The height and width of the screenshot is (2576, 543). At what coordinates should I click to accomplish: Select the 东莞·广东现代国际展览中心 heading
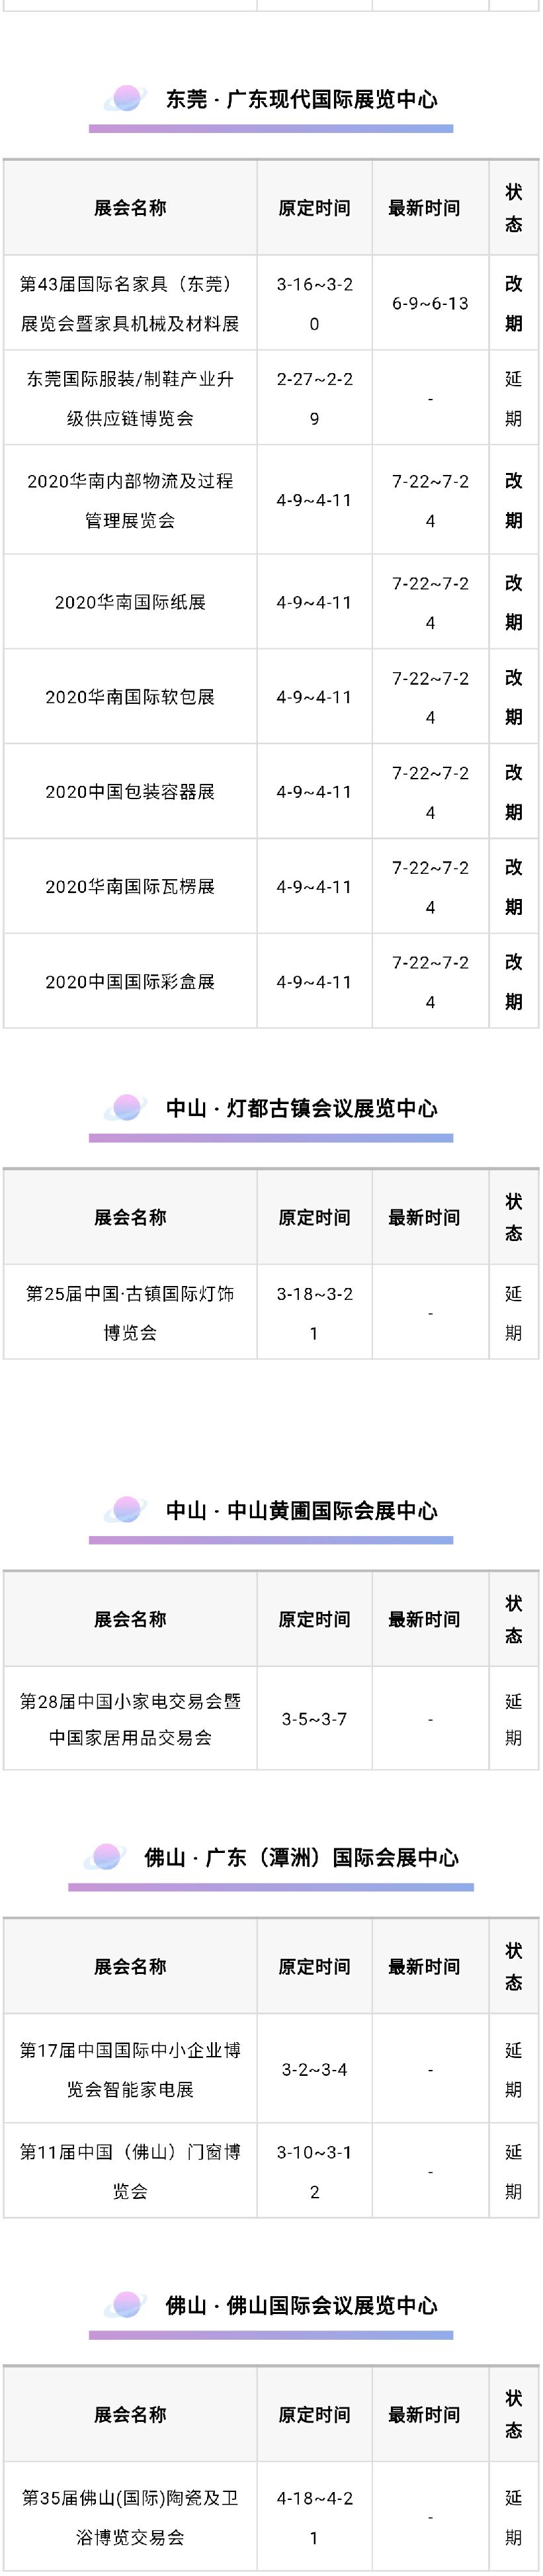pos(301,99)
